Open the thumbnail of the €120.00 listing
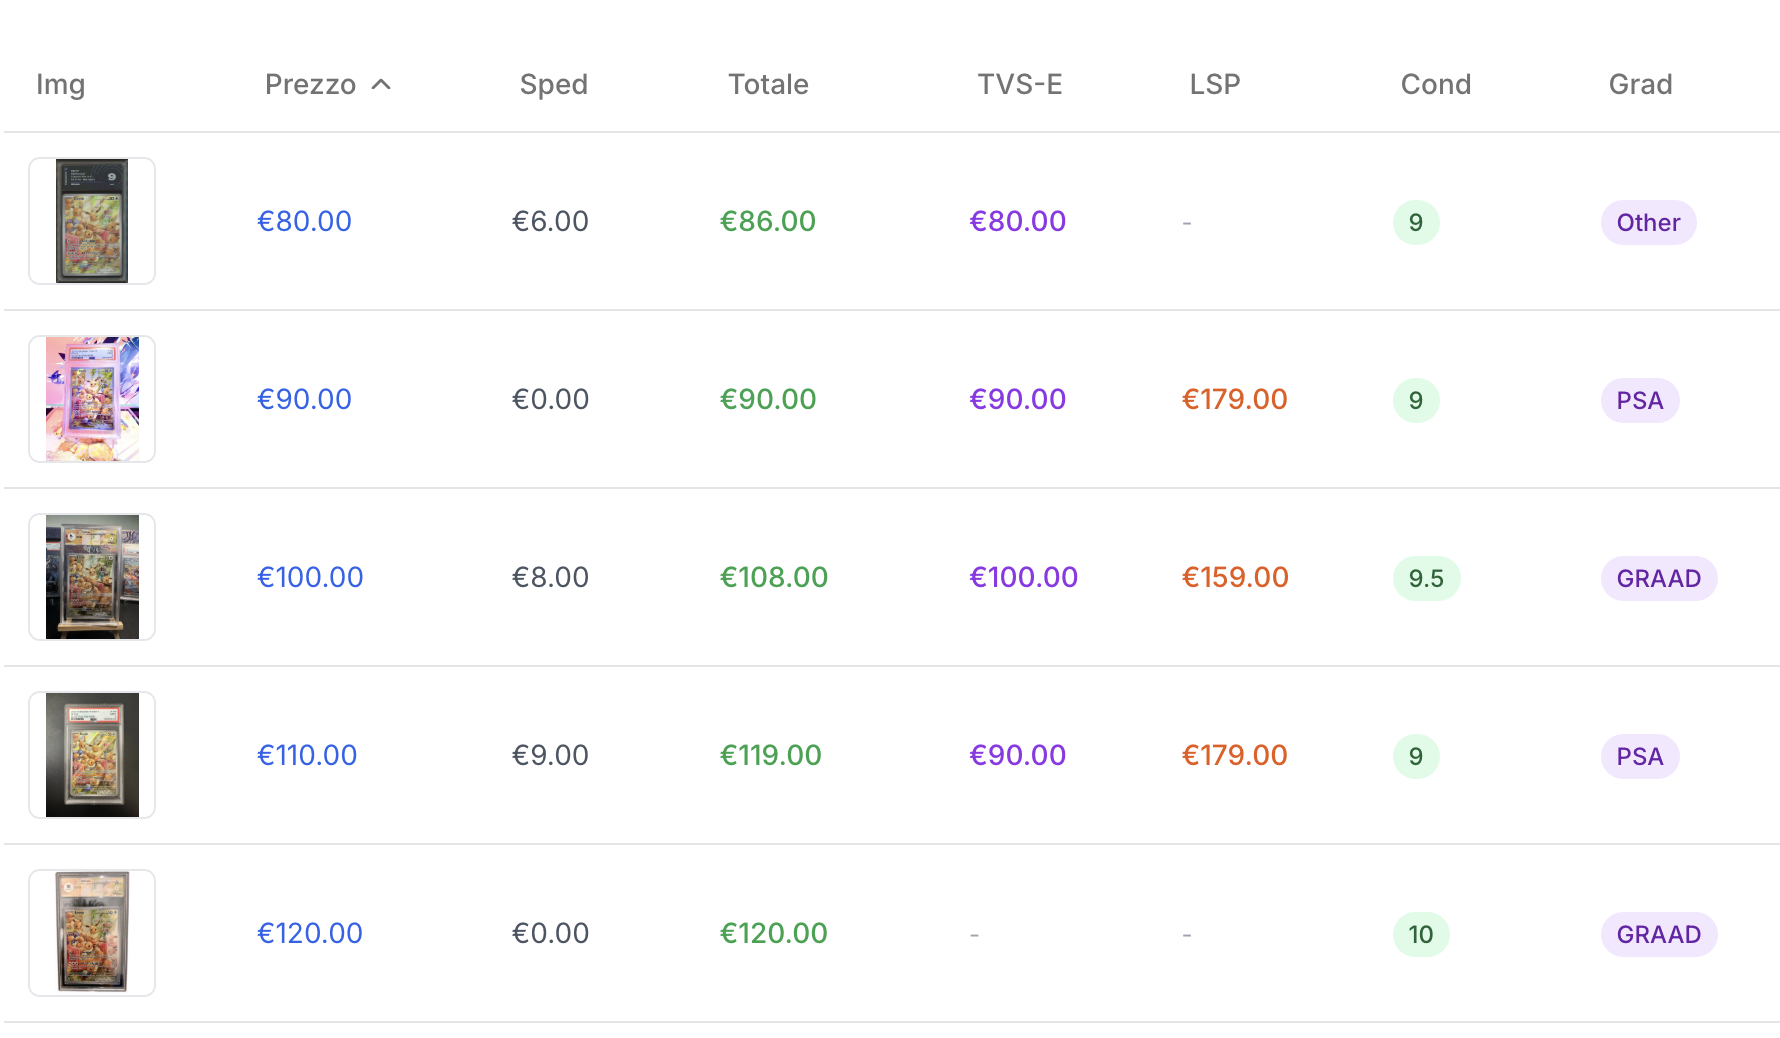1780x1038 pixels. 92,933
